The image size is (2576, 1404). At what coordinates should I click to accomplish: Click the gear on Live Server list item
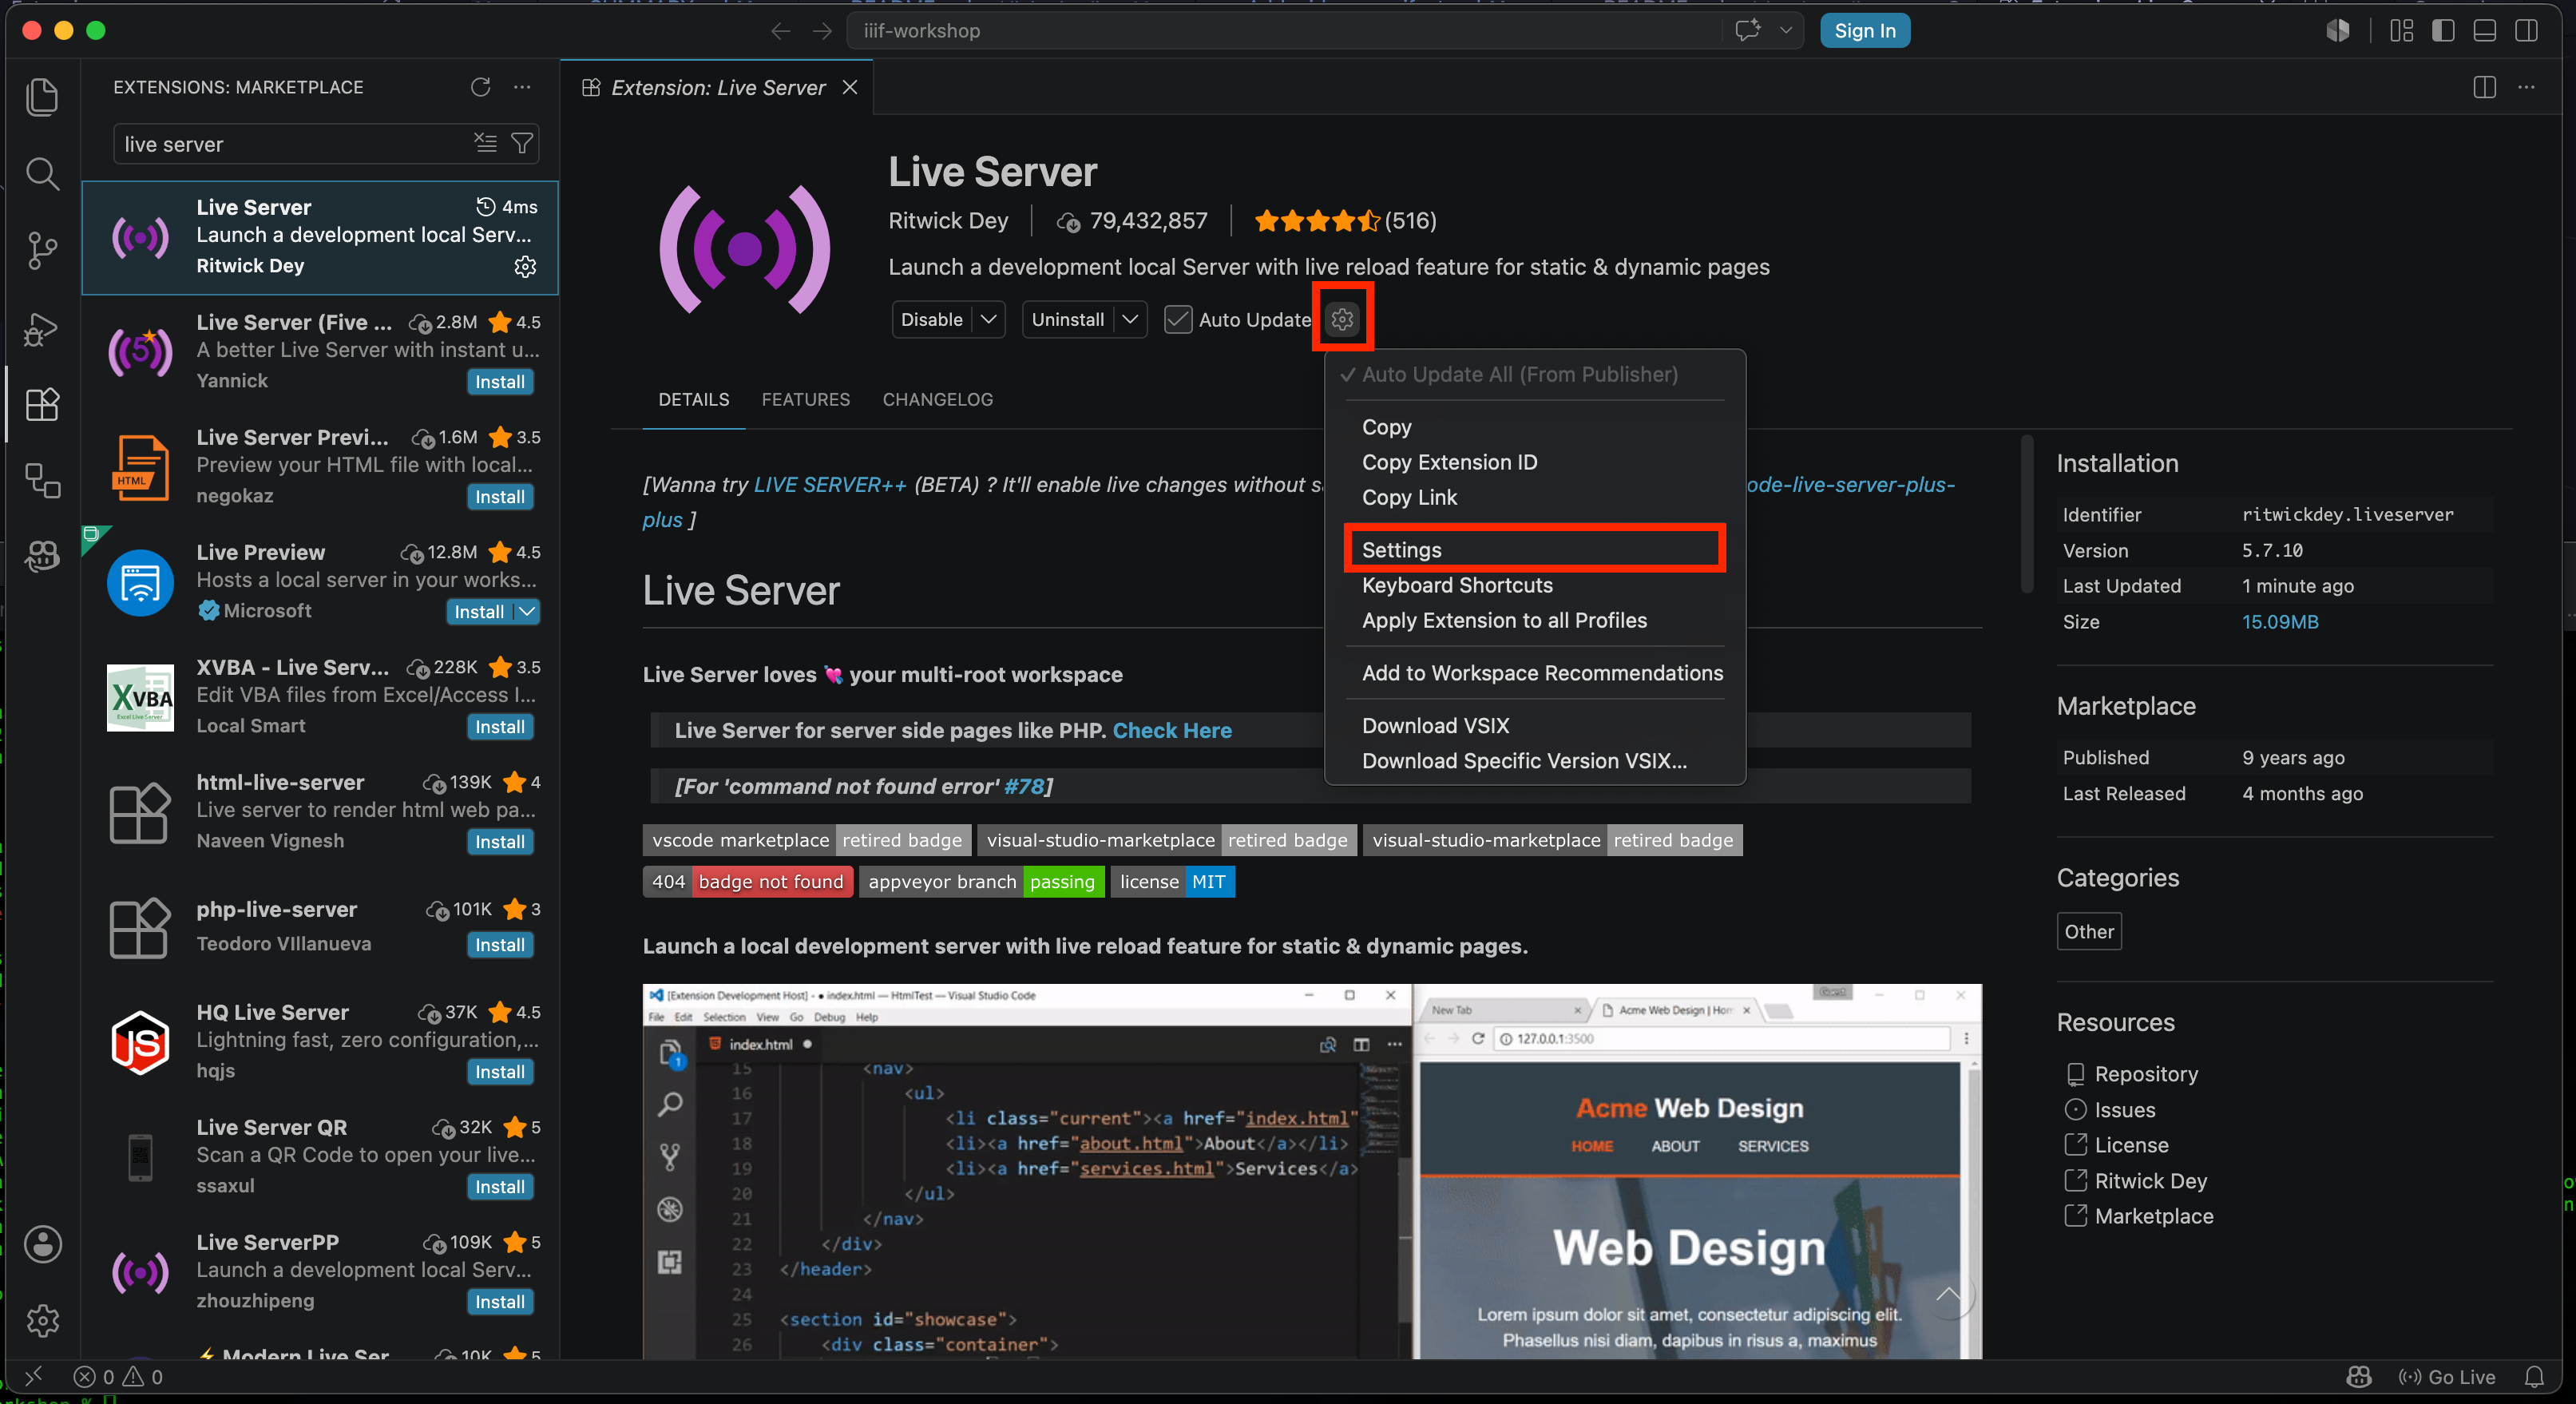(x=525, y=266)
